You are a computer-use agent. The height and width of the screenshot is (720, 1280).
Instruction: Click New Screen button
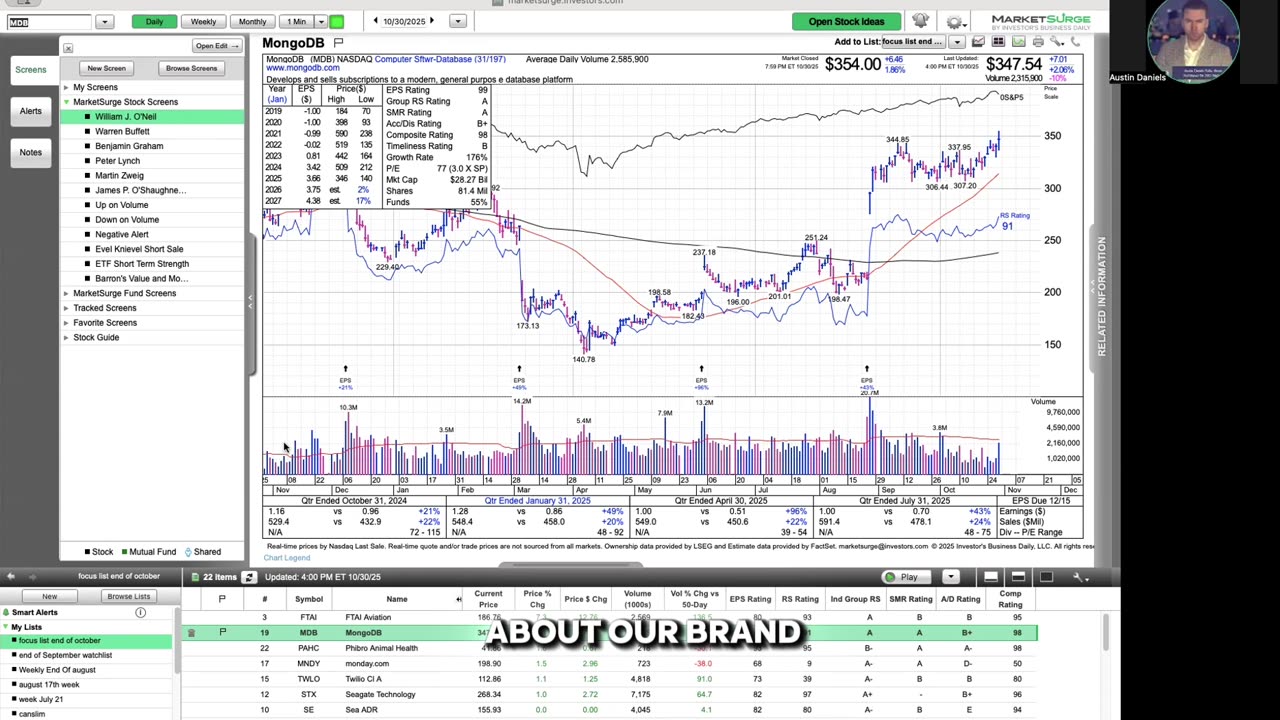pyautogui.click(x=106, y=68)
